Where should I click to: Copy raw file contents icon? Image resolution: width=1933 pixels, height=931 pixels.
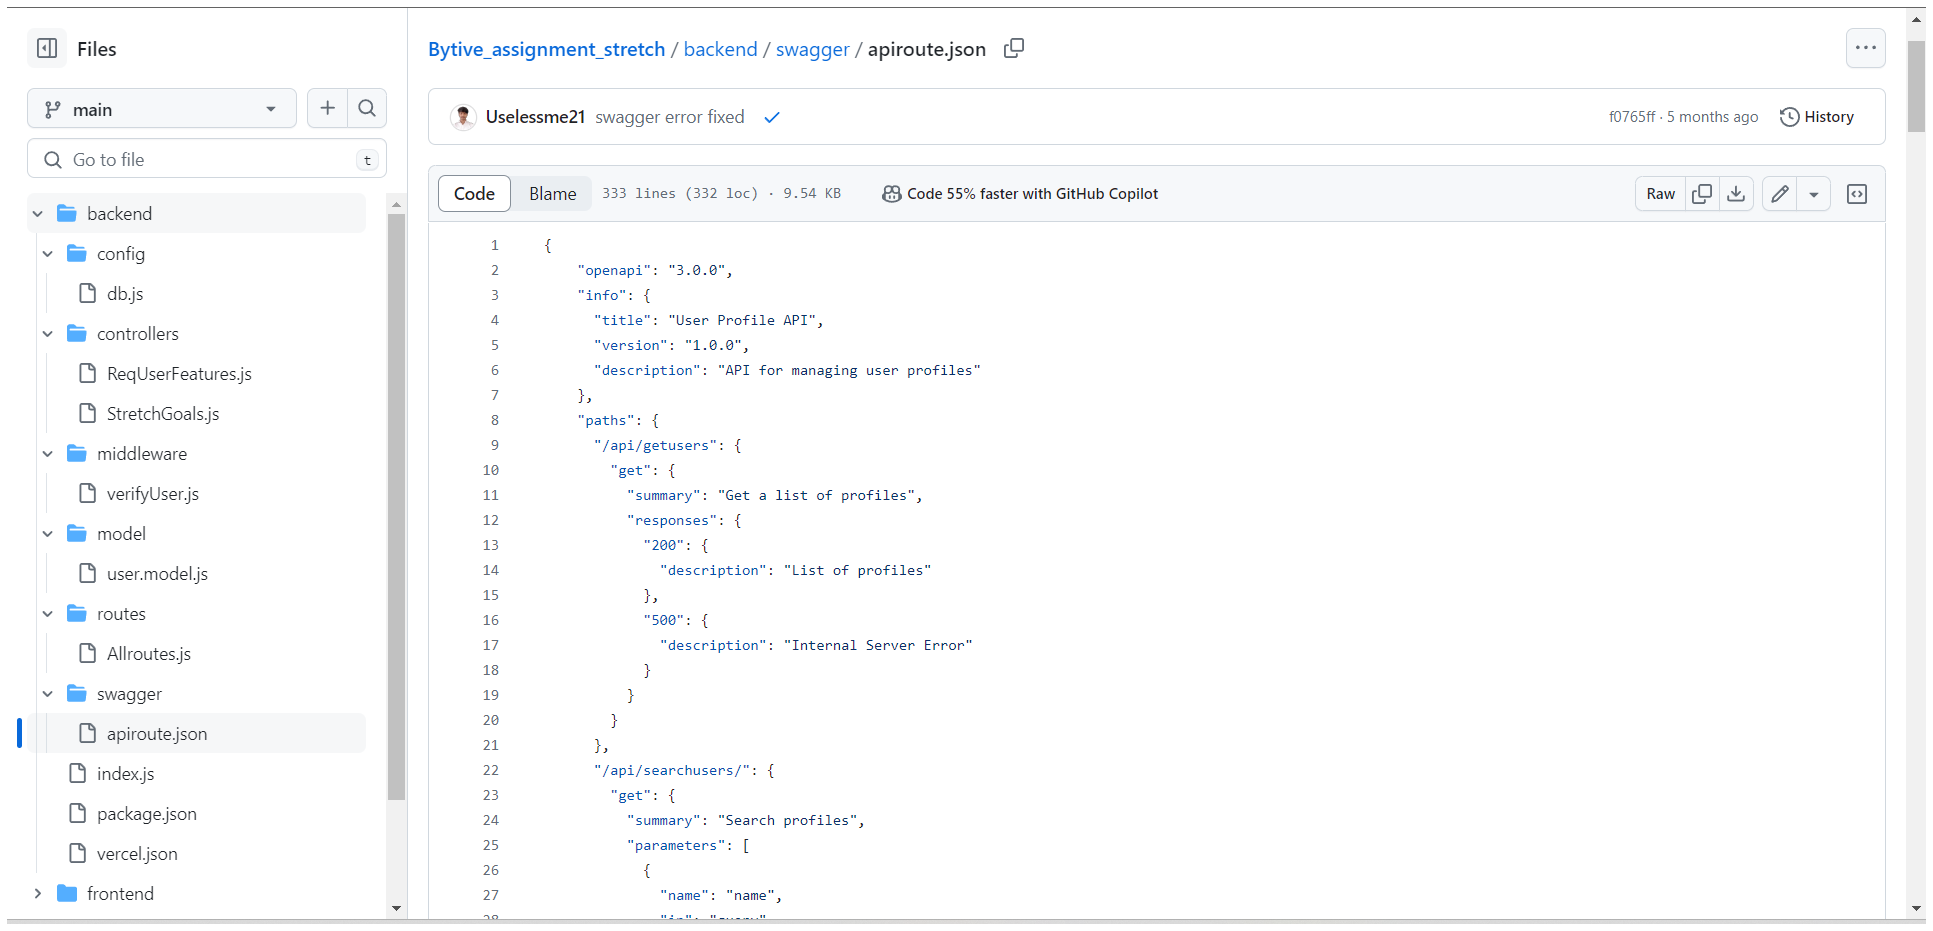point(1701,194)
